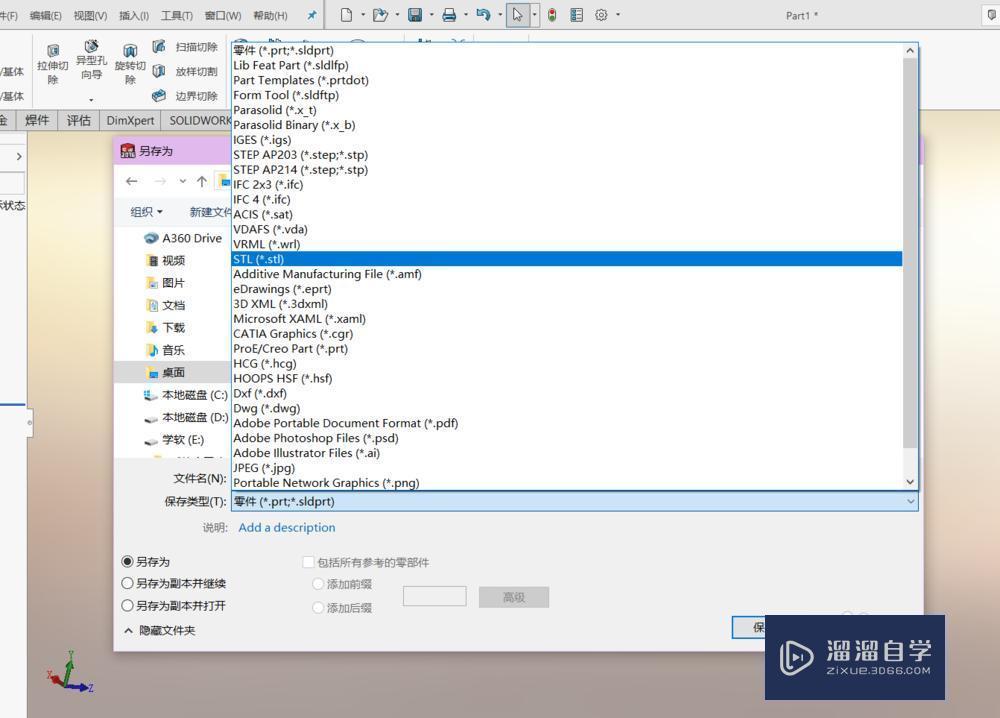1000x718 pixels.
Task: Switch to the DimXpert tab
Action: [130, 120]
